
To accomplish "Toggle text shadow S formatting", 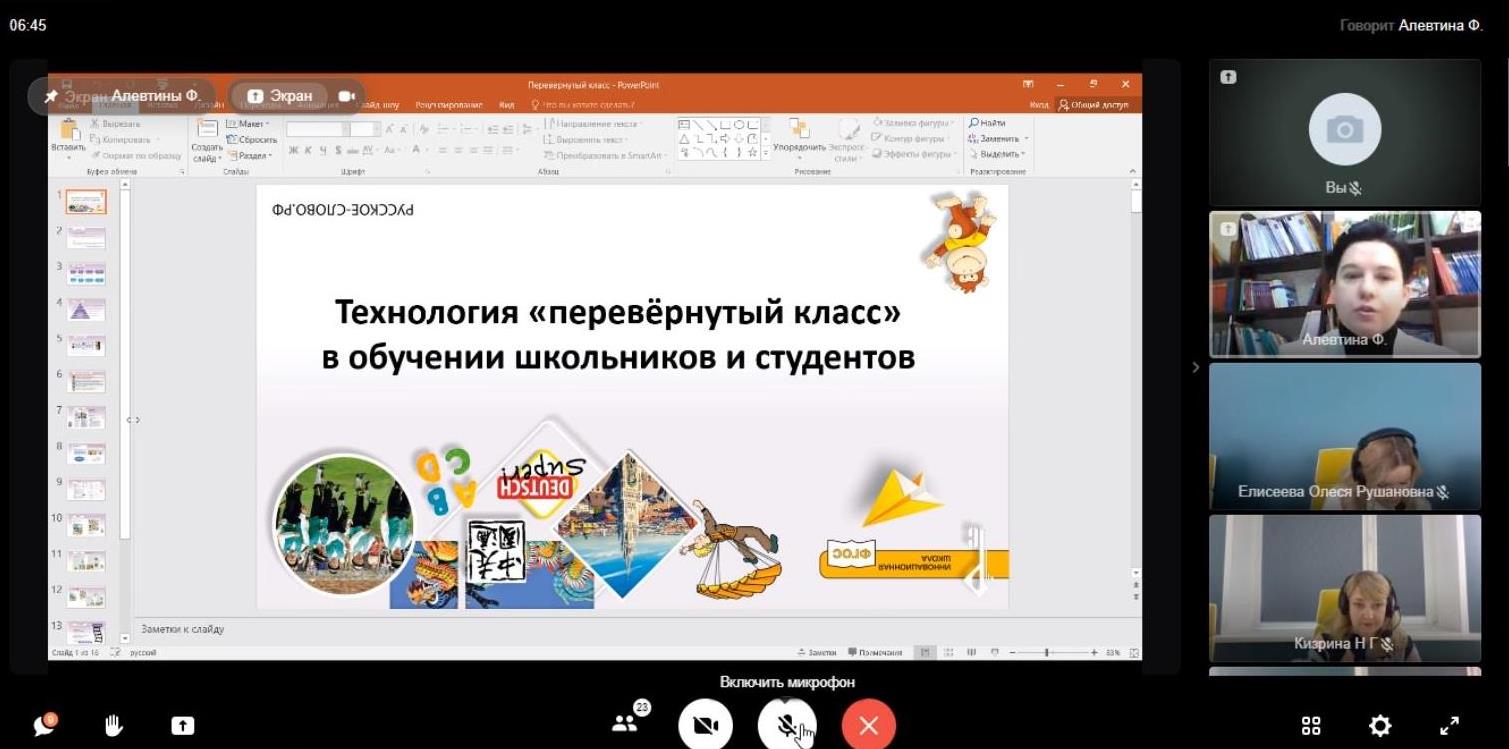I will [339, 150].
